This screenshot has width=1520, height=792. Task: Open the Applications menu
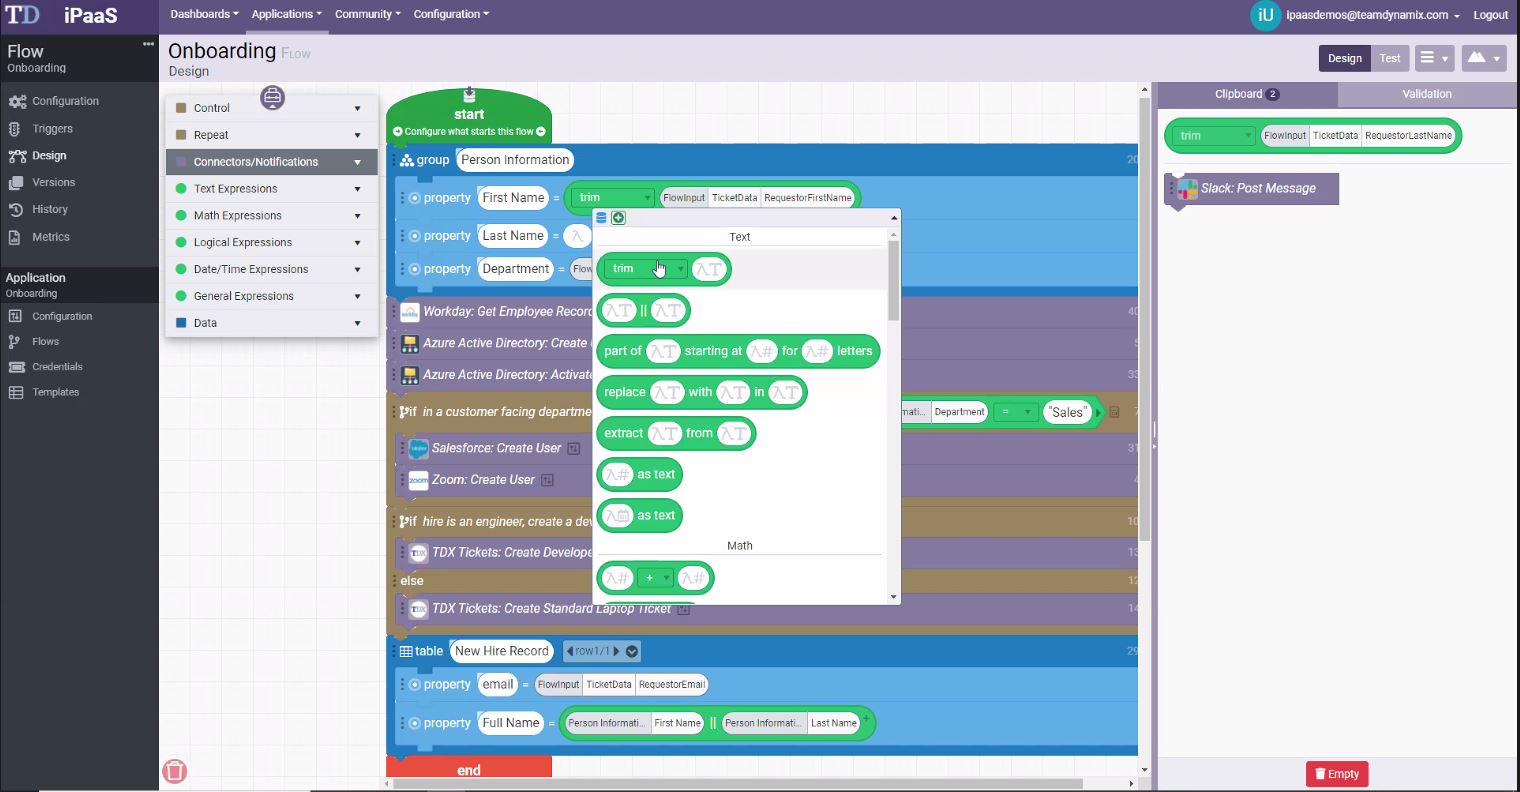(287, 15)
